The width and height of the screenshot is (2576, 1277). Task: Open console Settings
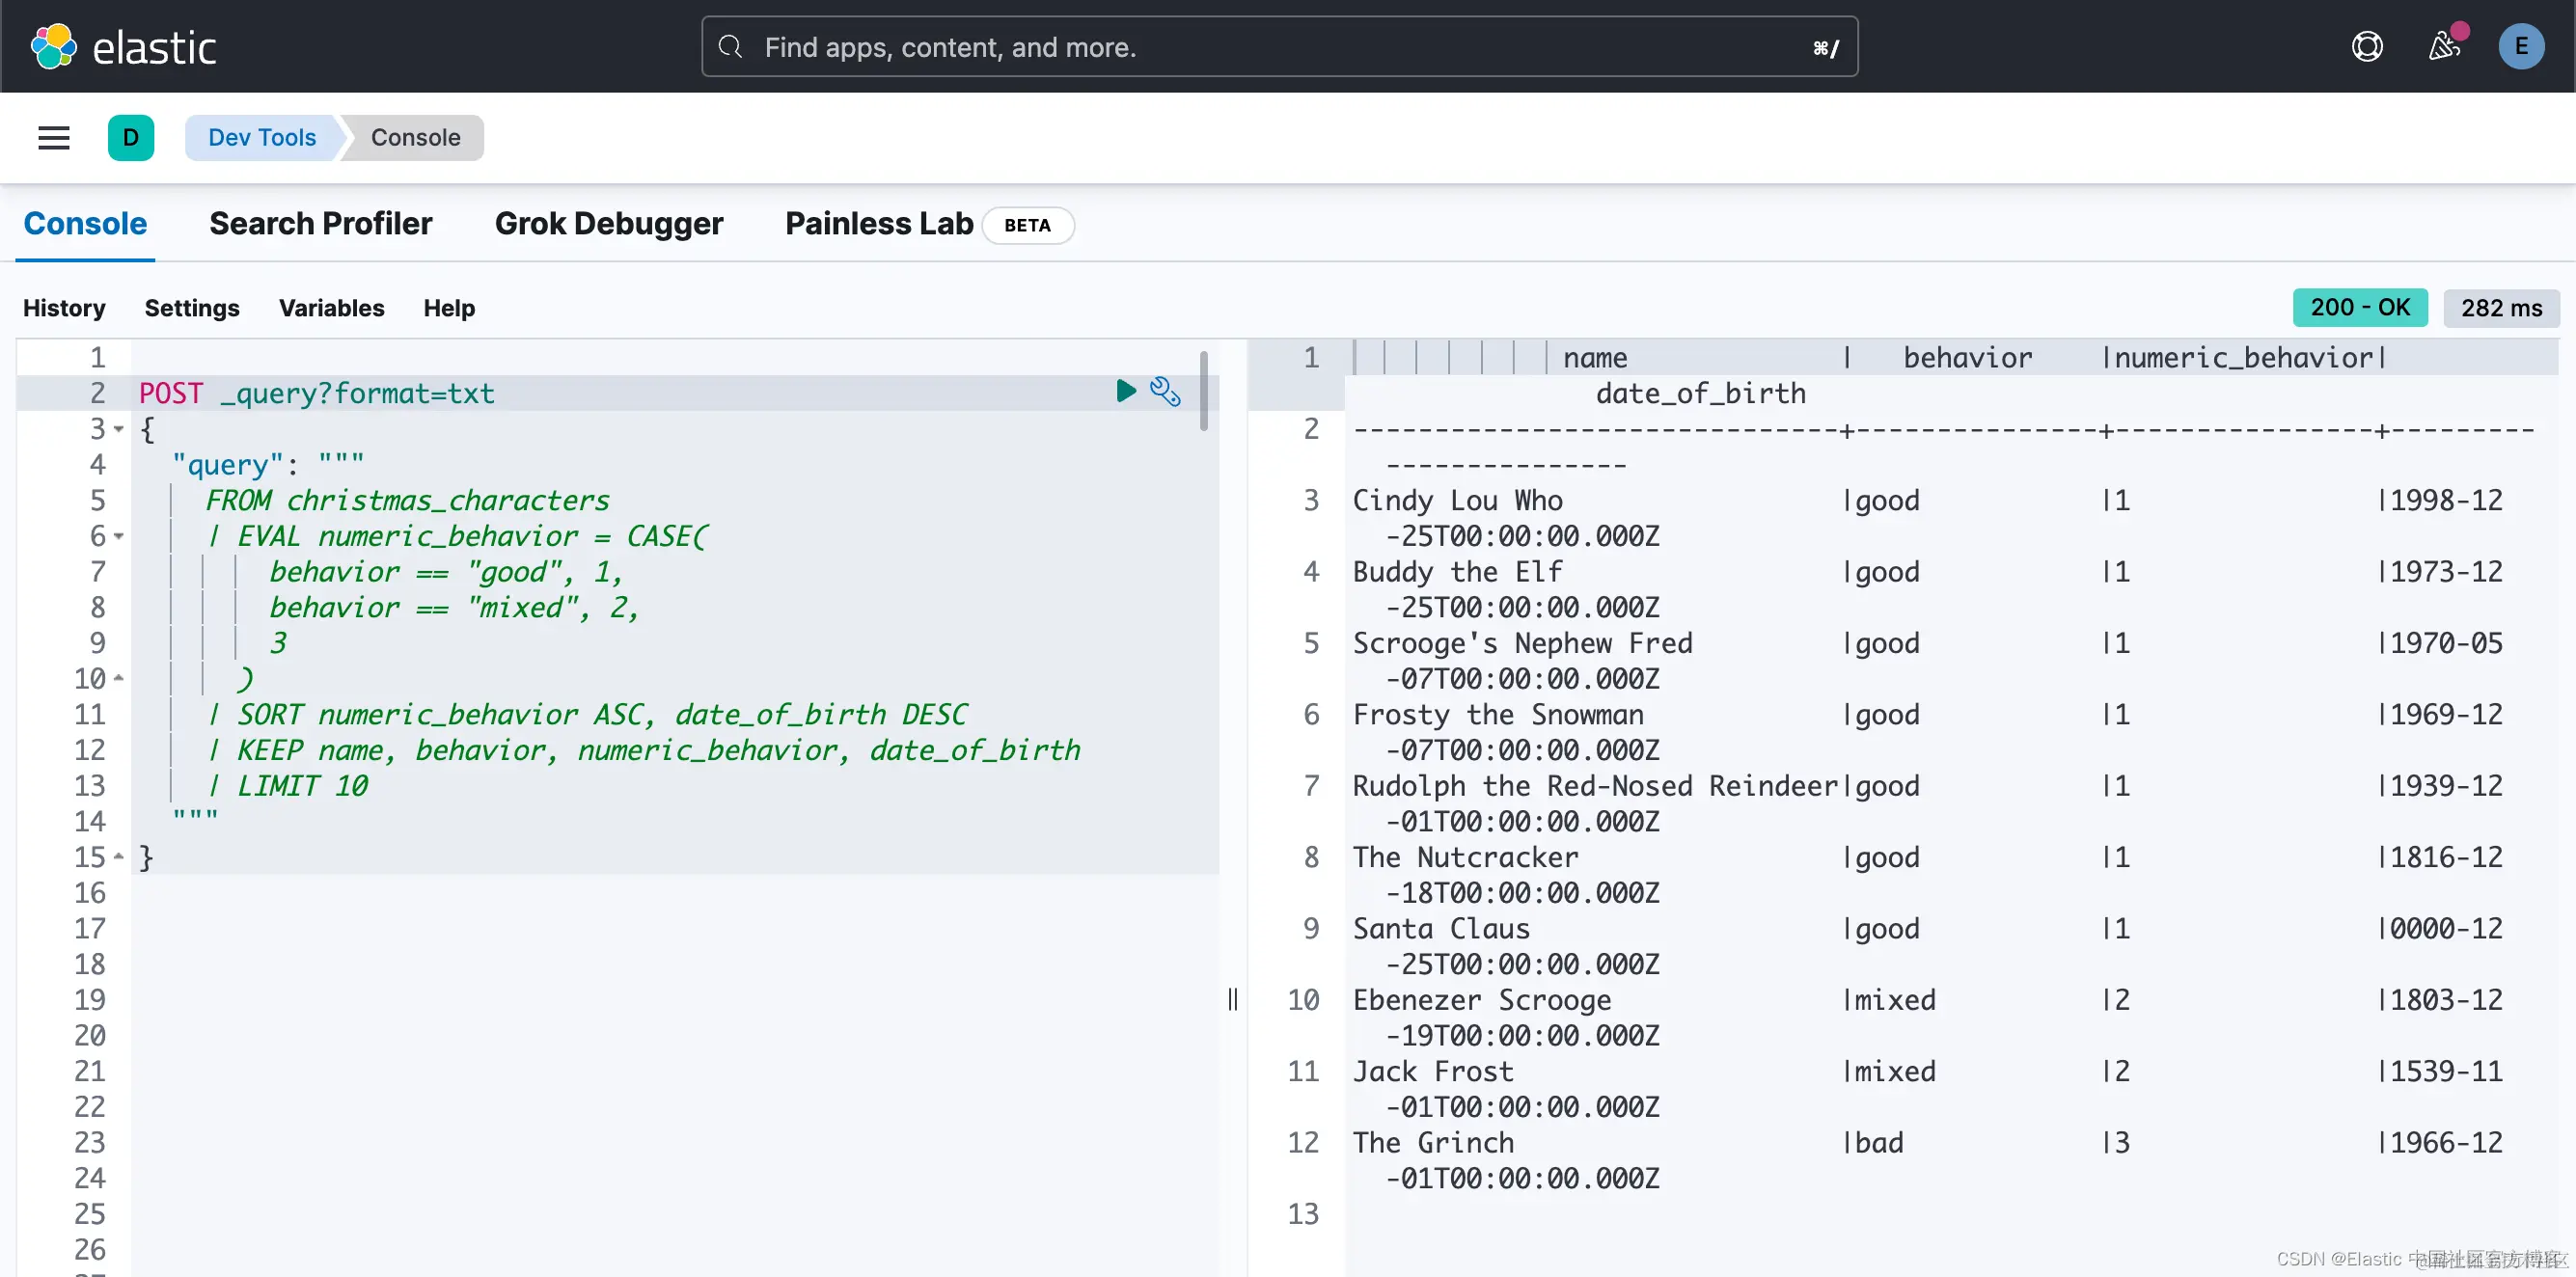click(192, 308)
